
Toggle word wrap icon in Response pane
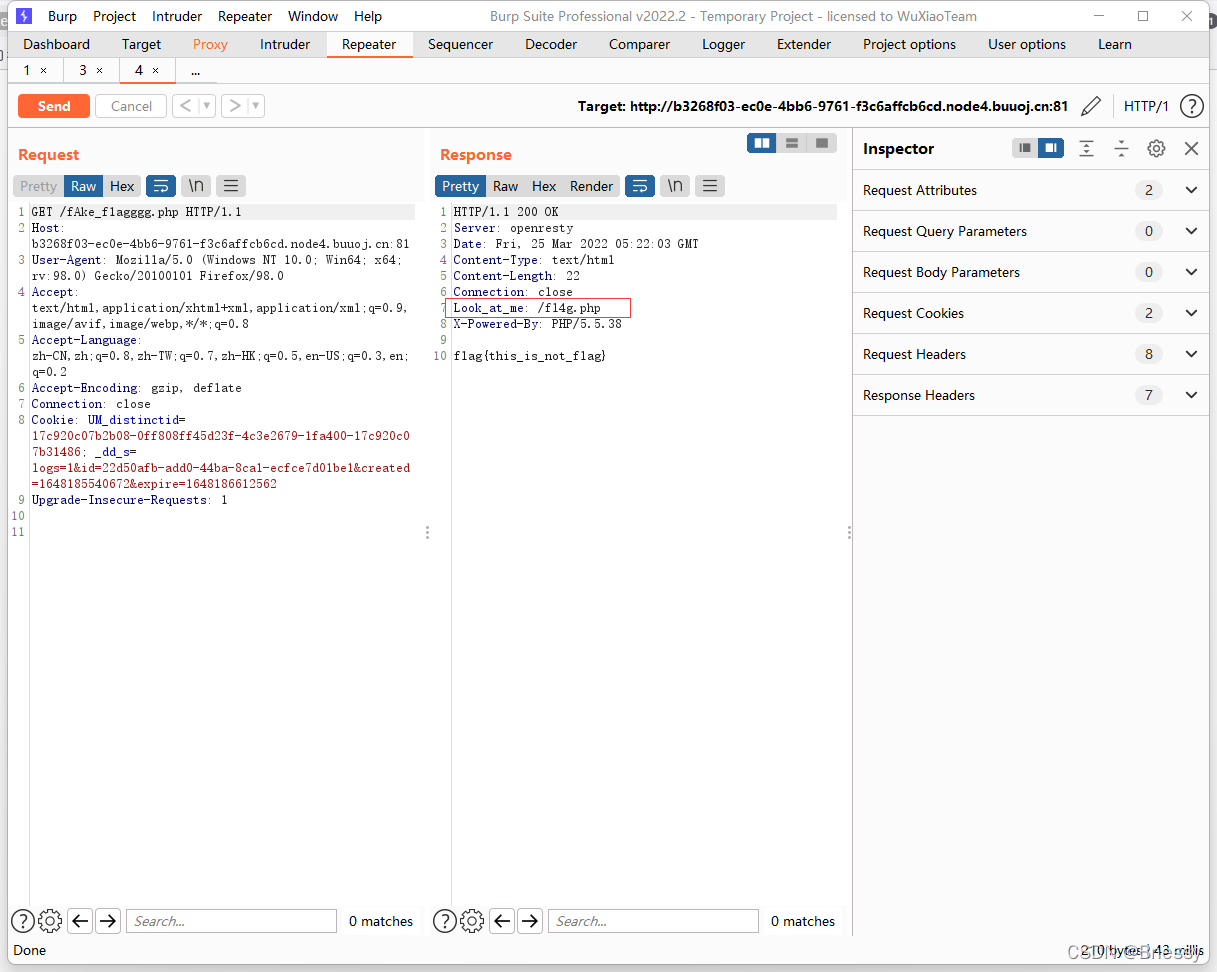pyautogui.click(x=640, y=186)
